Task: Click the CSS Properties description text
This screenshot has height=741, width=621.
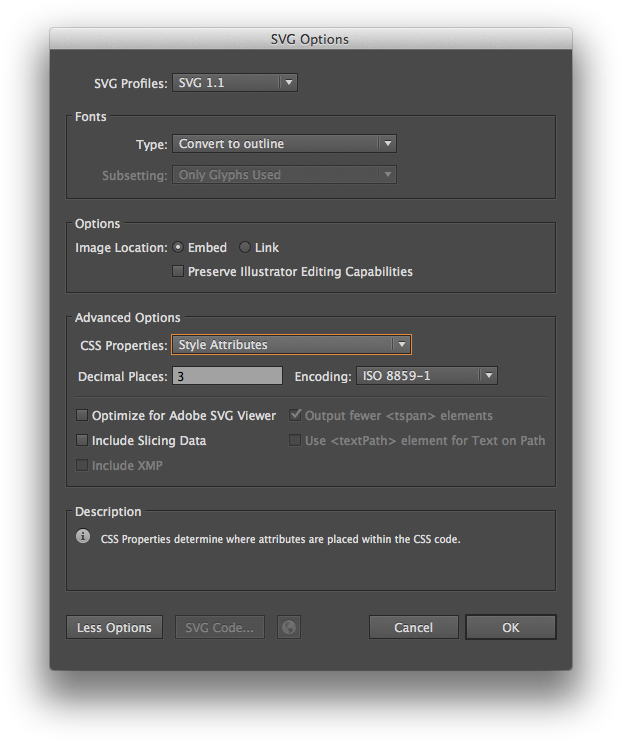Action: point(280,539)
